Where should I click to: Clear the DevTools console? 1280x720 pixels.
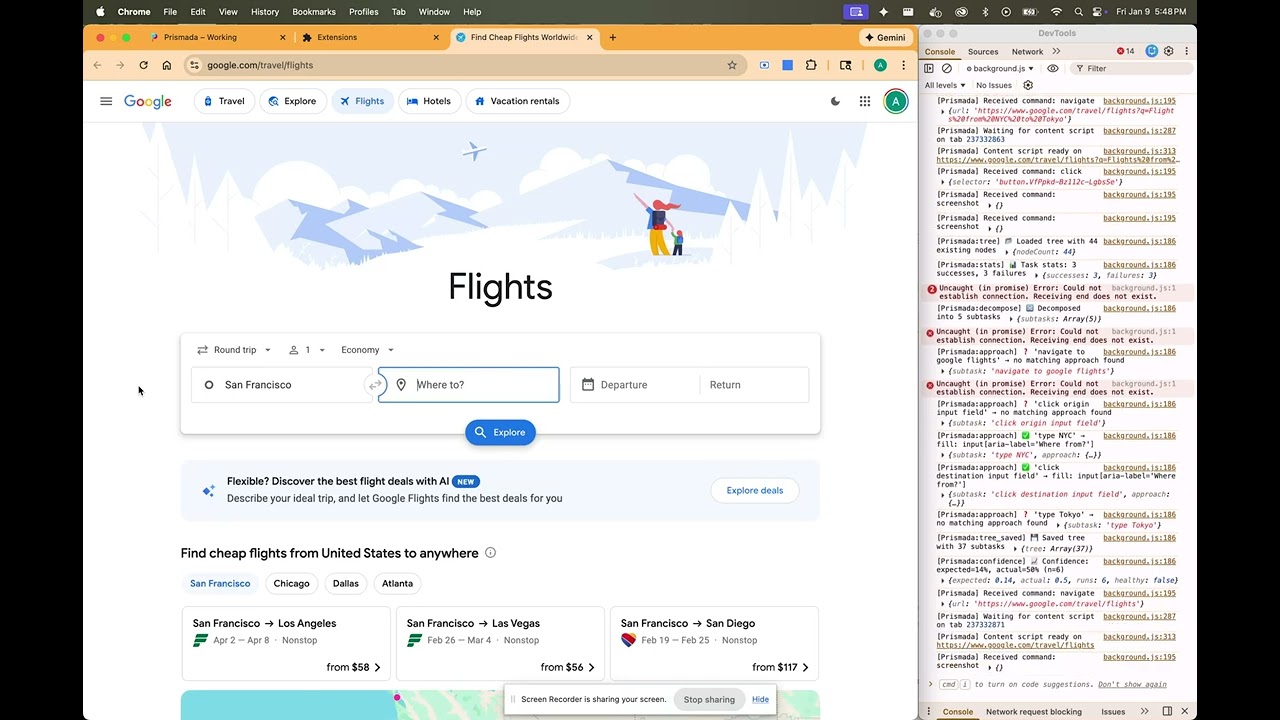(947, 68)
